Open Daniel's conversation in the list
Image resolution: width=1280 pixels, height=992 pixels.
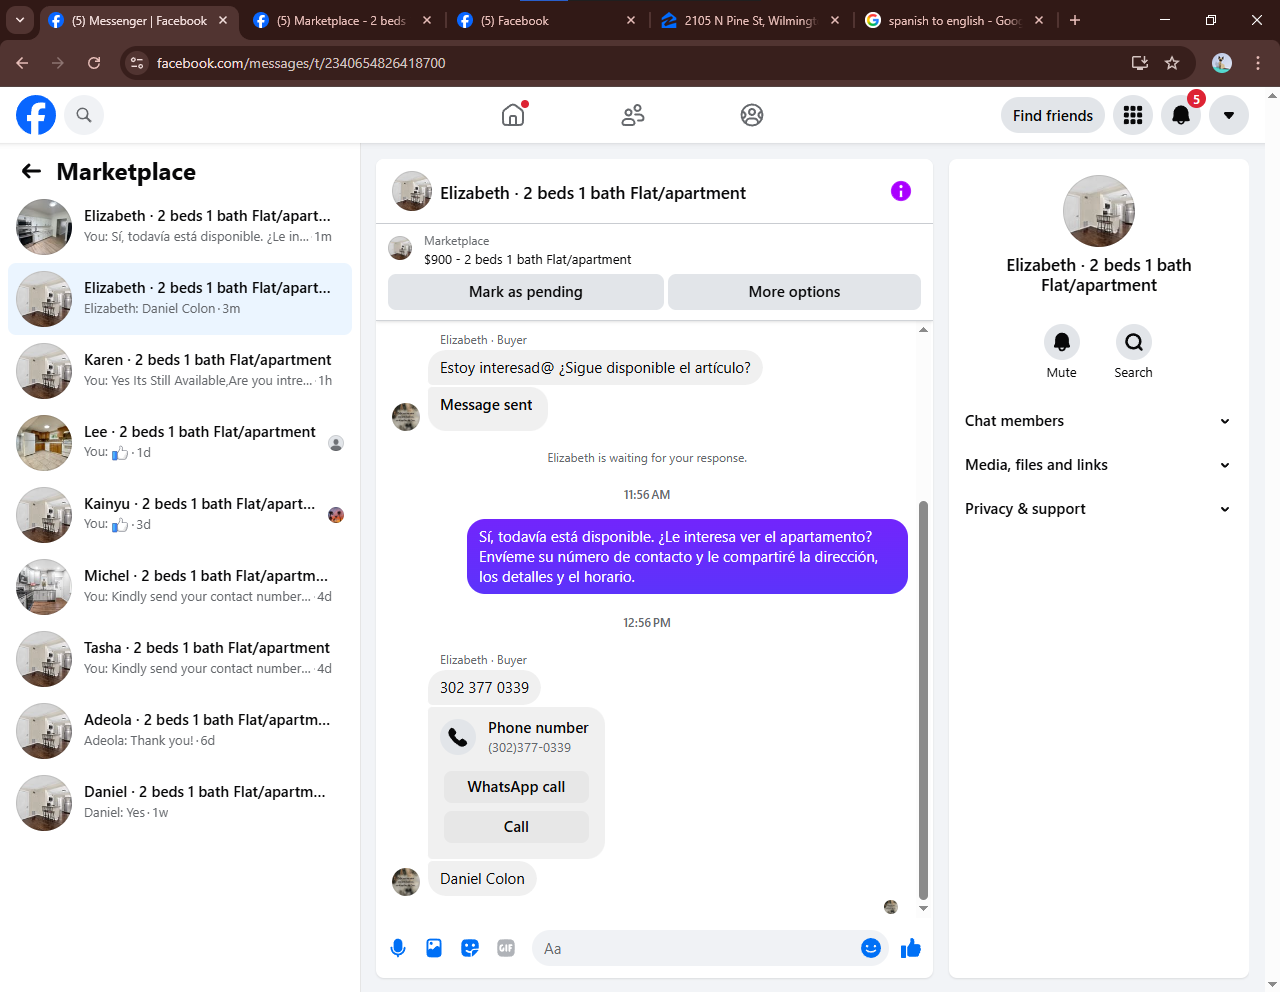[x=180, y=802]
